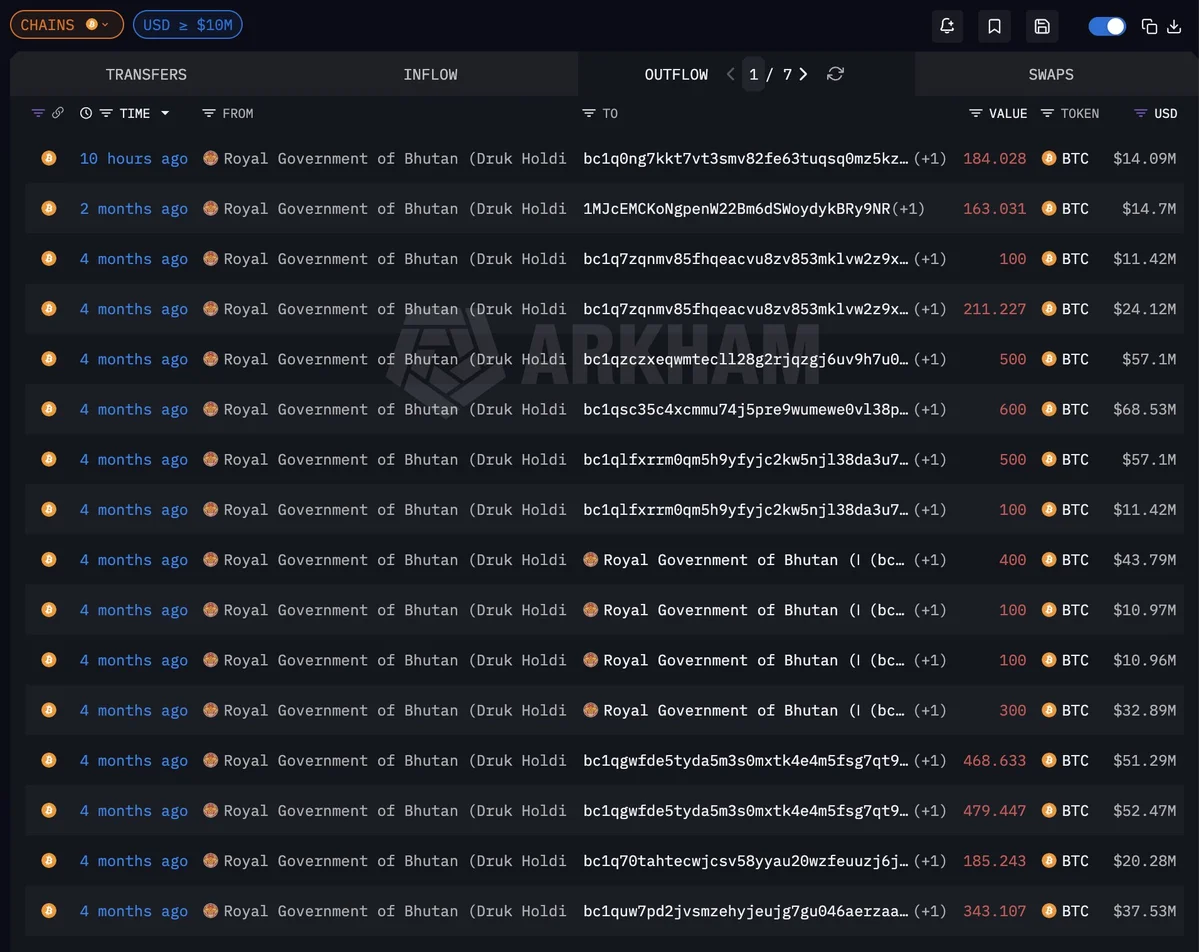Click the create alert bell icon
1199x952 pixels.
pos(947,26)
